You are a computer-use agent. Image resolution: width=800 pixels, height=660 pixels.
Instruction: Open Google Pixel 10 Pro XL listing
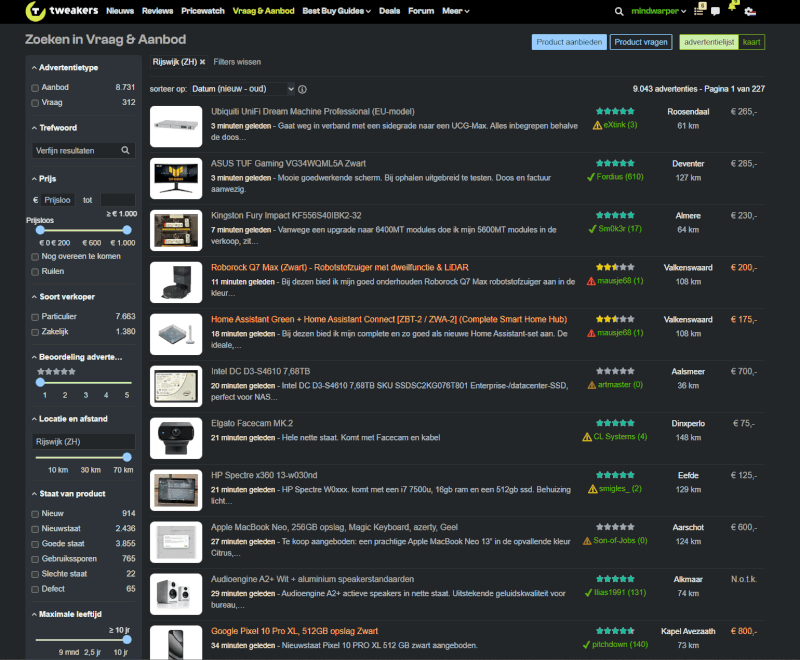[294, 631]
